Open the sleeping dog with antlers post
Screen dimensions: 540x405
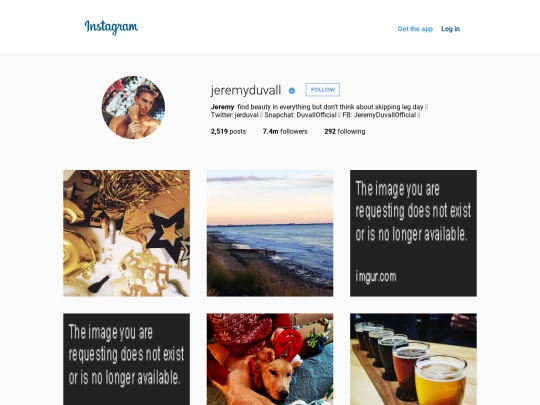(x=270, y=359)
